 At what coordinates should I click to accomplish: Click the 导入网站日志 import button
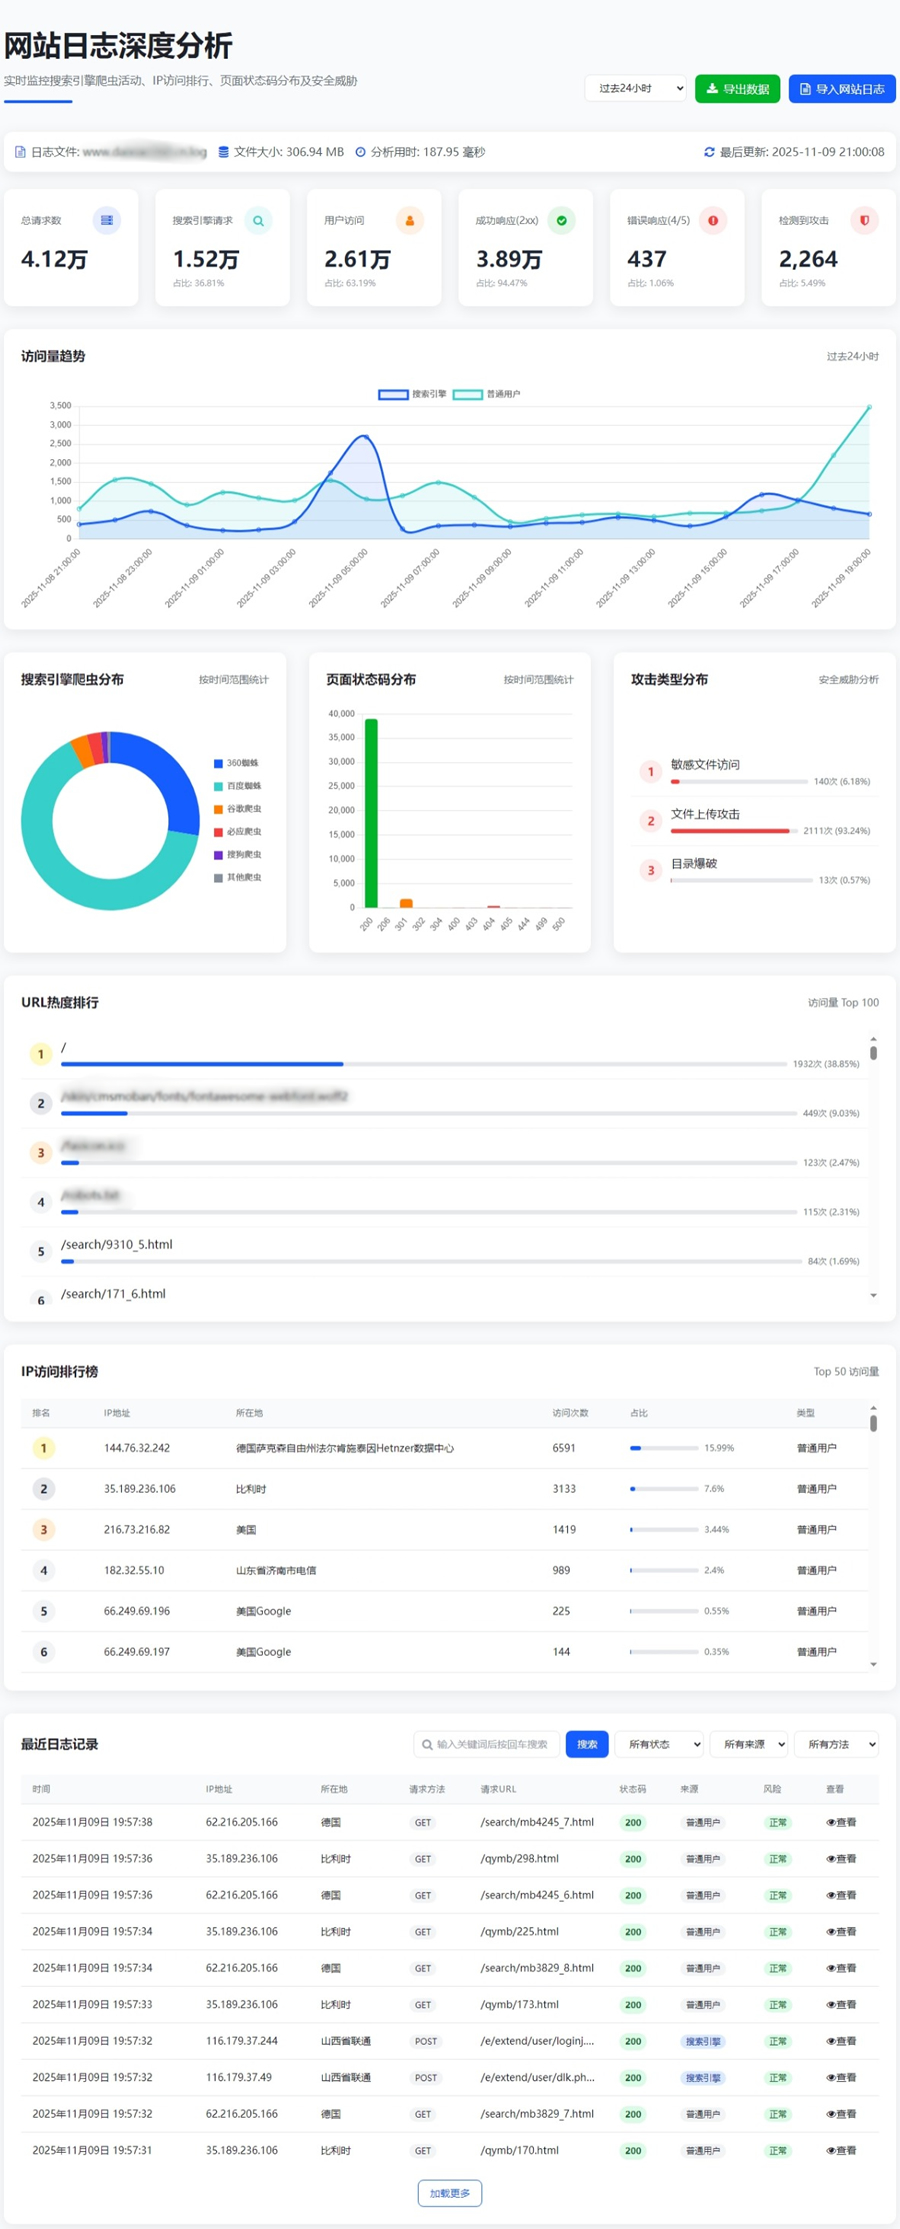[x=841, y=88]
